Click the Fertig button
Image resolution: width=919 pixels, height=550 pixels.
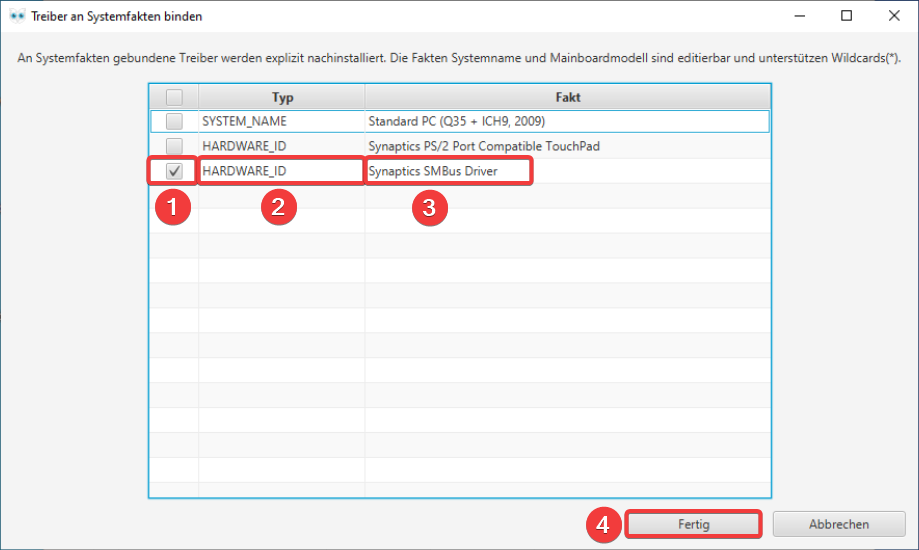point(693,524)
